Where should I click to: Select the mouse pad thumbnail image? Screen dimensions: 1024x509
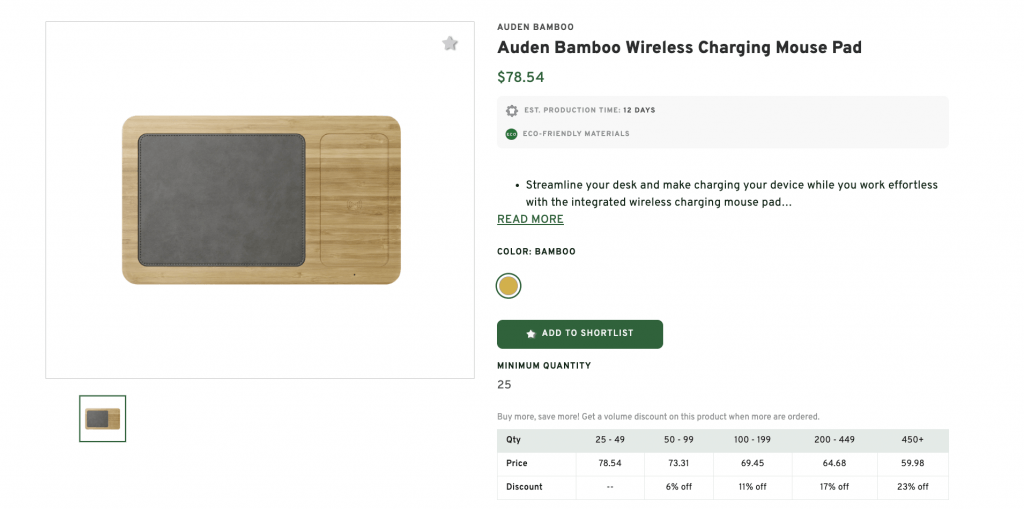click(103, 418)
